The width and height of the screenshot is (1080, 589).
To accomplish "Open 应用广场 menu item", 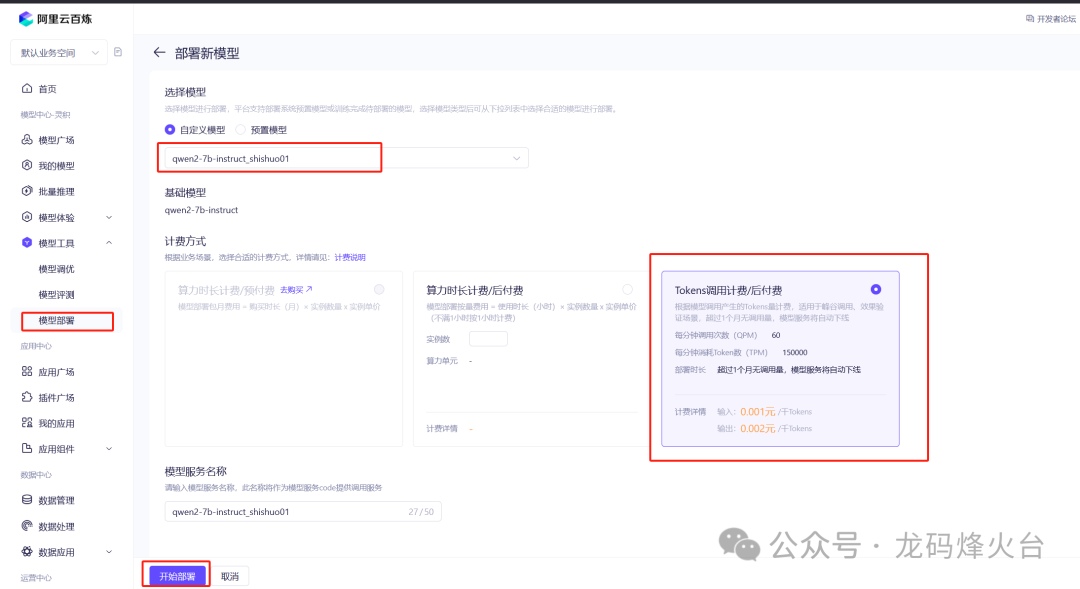I will [56, 372].
